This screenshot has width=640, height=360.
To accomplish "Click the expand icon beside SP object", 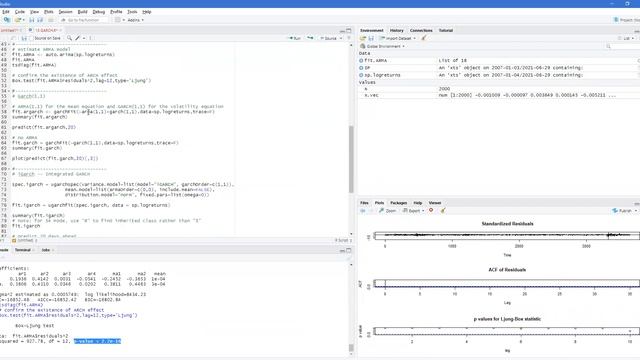I will [x=361, y=68].
